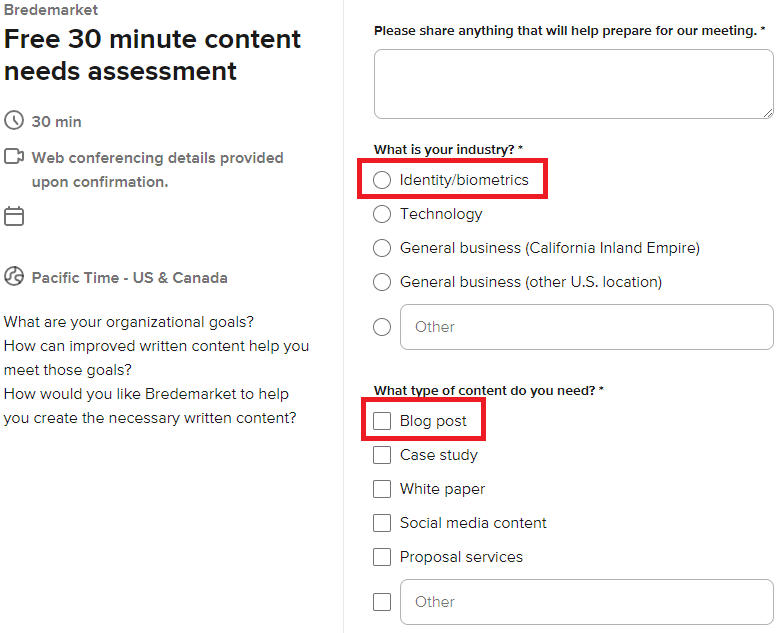Select the Technology radio button
Screen dimensions: 783x633
click(382, 214)
